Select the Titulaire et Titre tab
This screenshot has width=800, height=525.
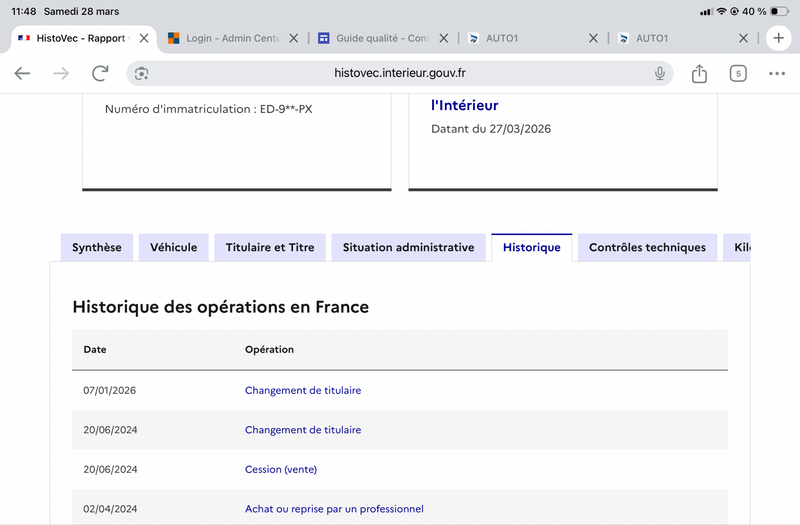pyautogui.click(x=270, y=248)
